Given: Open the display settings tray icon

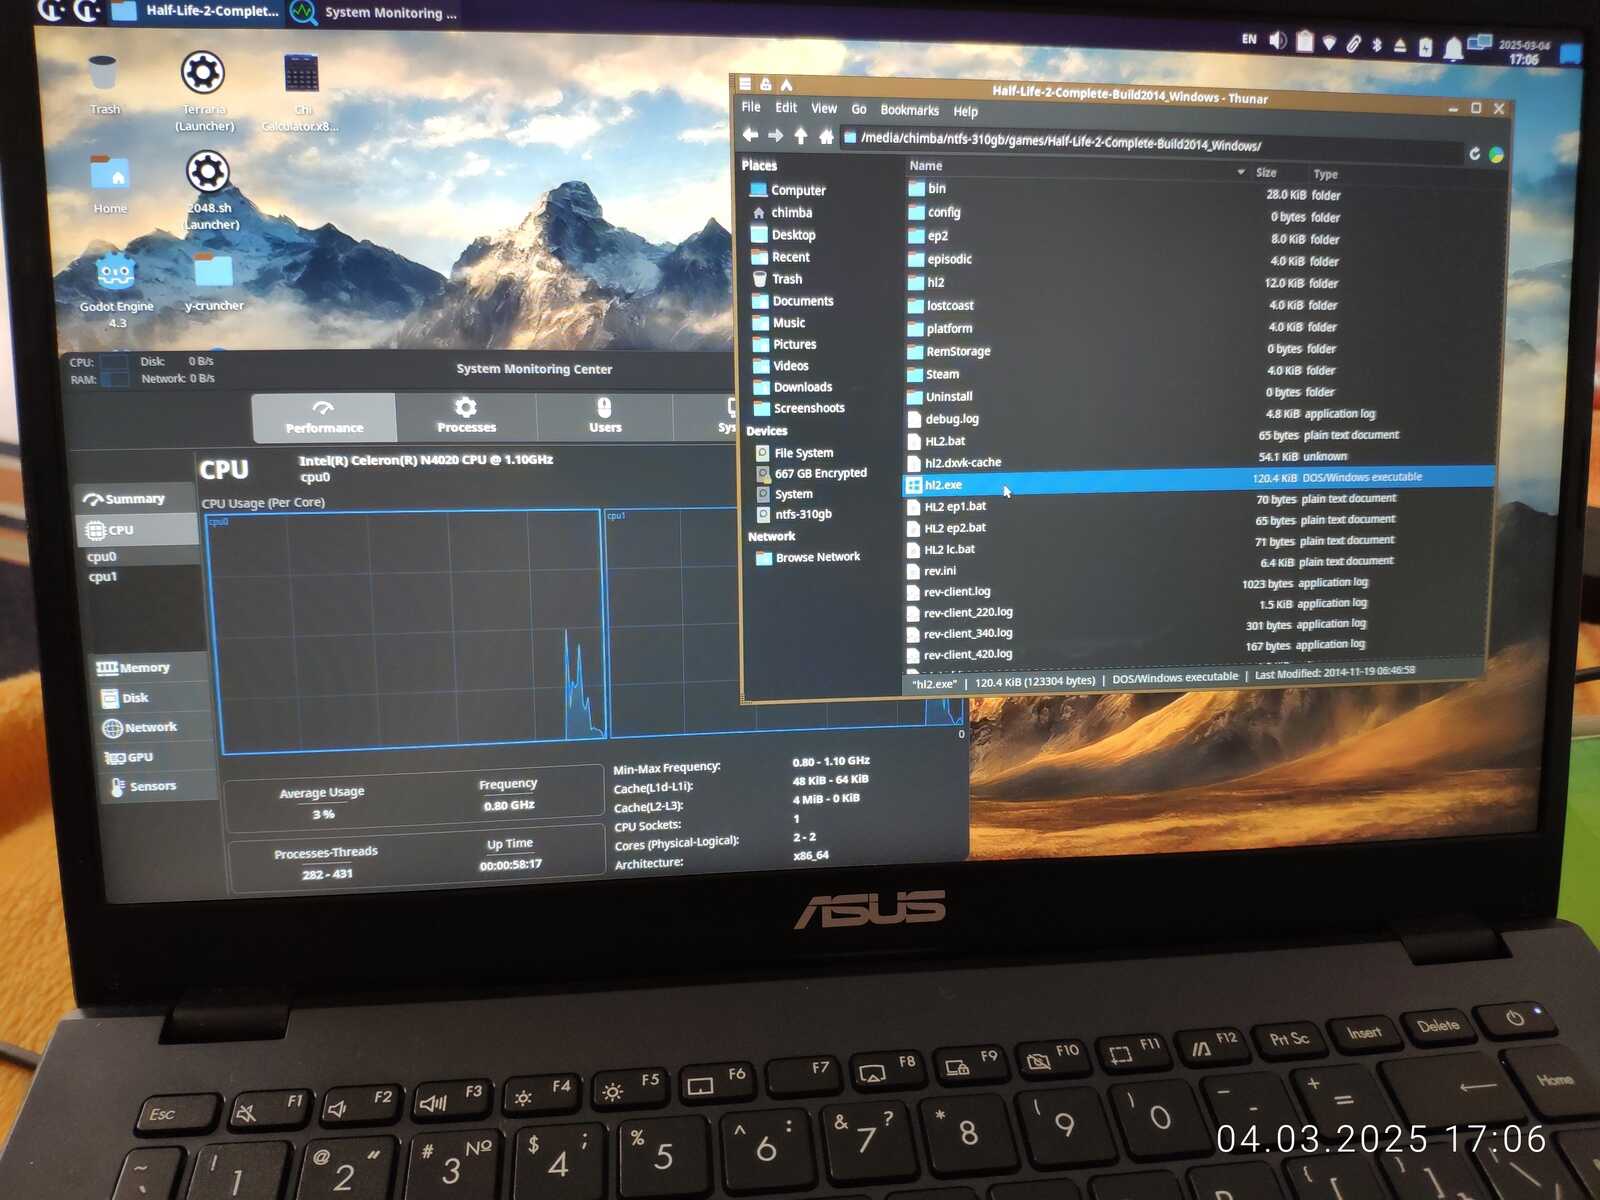Looking at the screenshot, I should pyautogui.click(x=1479, y=43).
